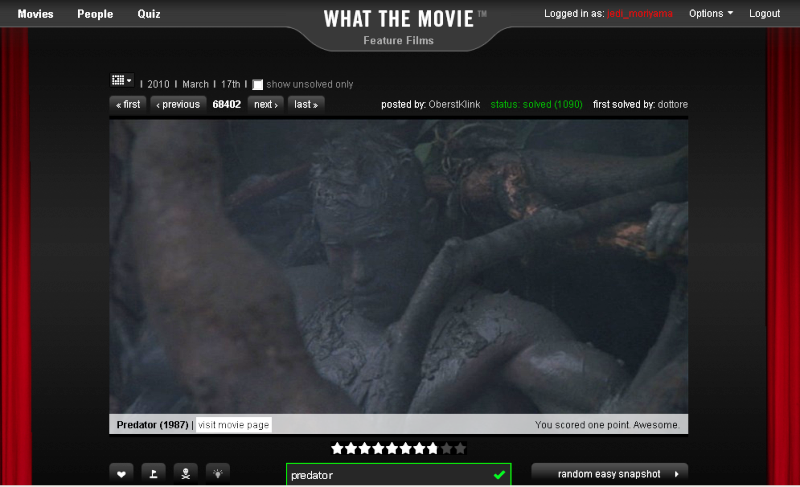Select March in date breadcrumb
Viewport: 800px width, 487px height.
pyautogui.click(x=195, y=85)
